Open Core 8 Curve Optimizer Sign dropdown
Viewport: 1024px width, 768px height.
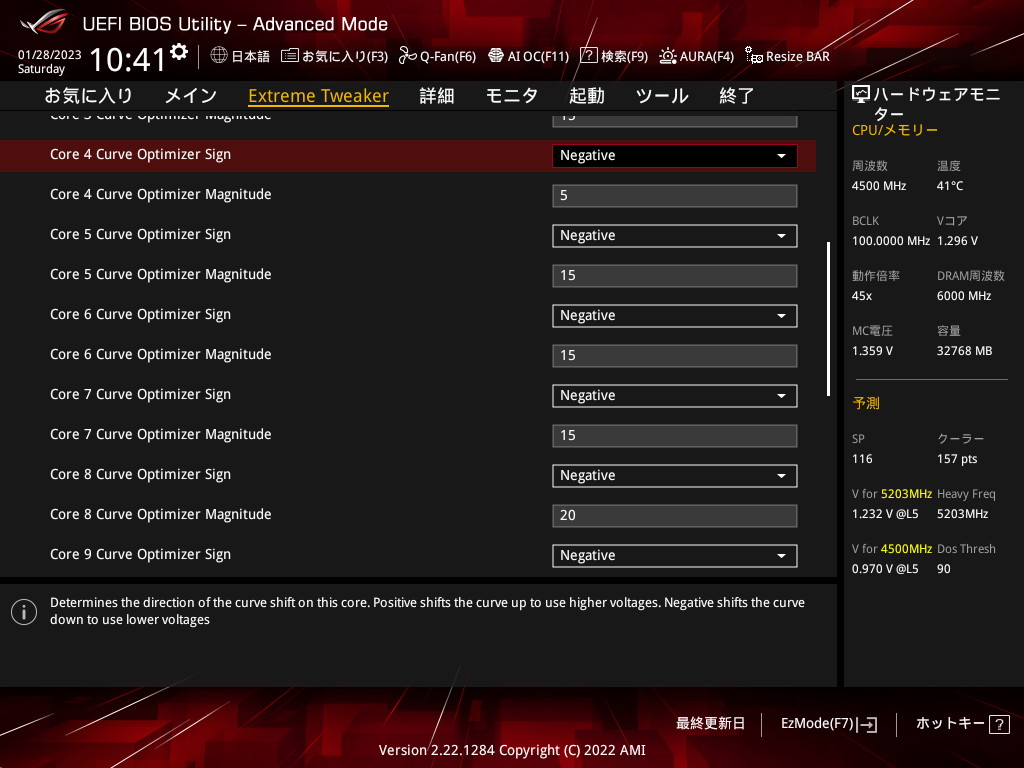click(x=675, y=475)
